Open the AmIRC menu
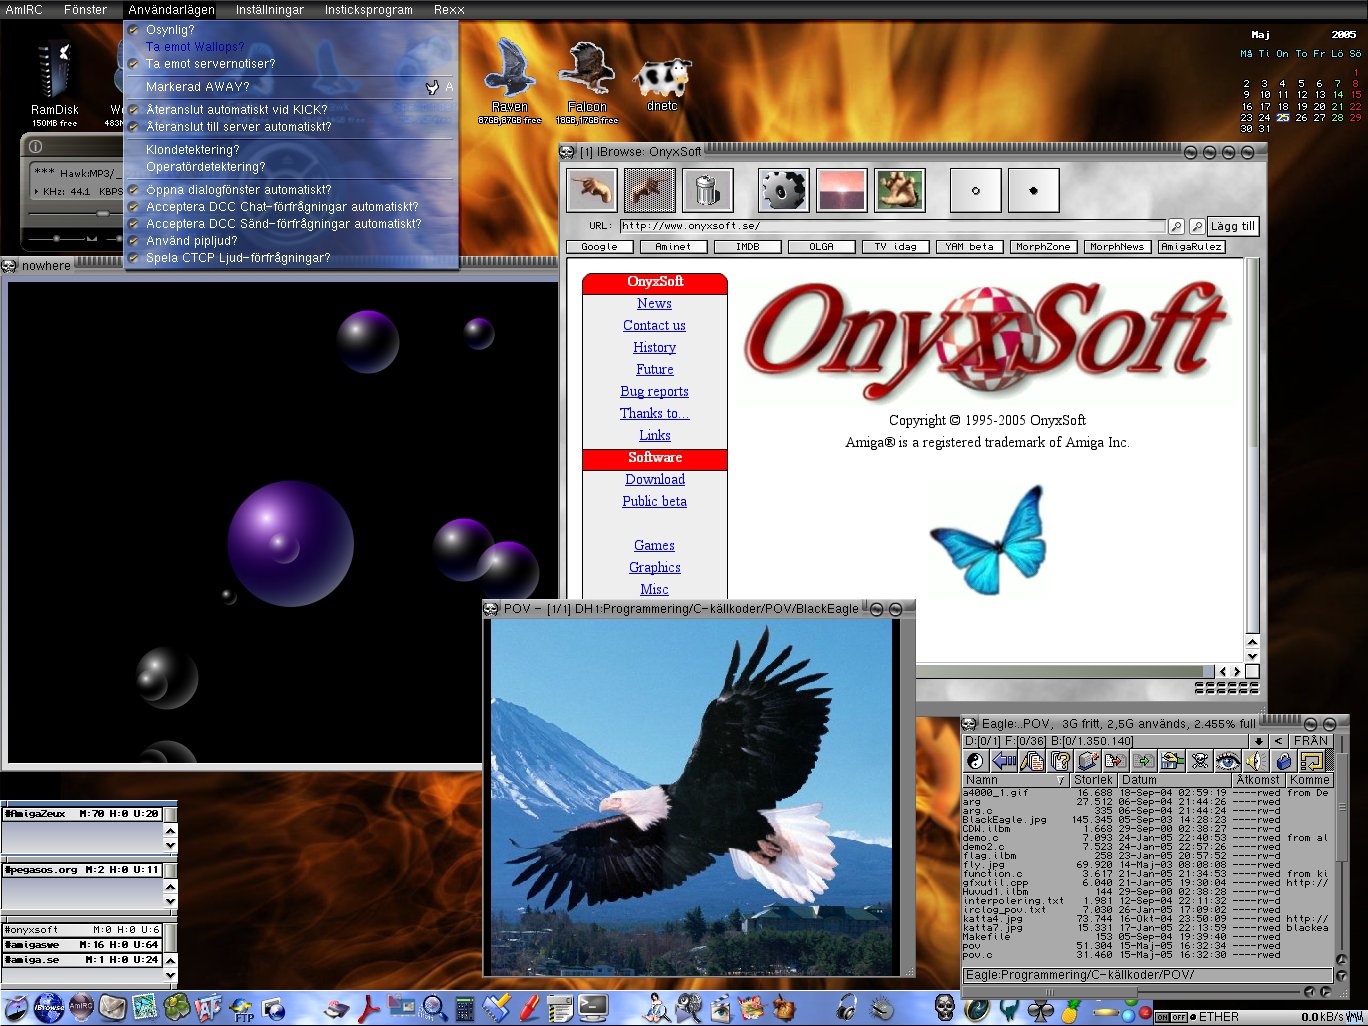This screenshot has height=1026, width=1368. 24,9
